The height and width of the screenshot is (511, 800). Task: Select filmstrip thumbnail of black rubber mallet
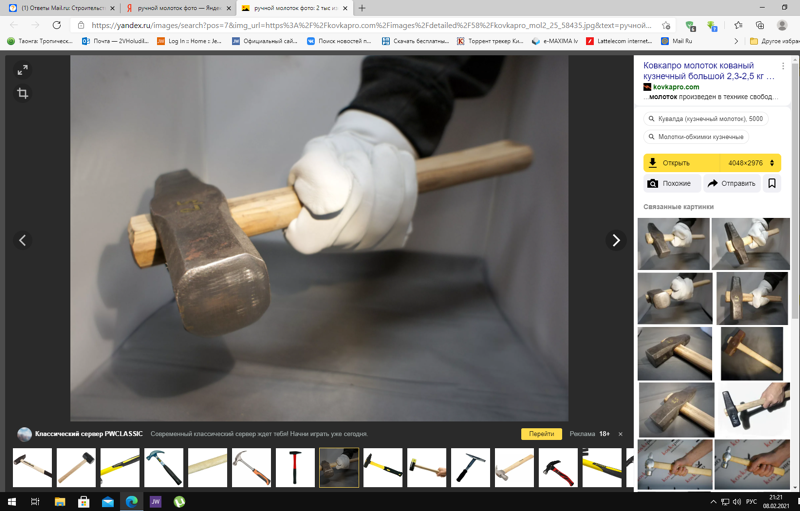[76, 467]
